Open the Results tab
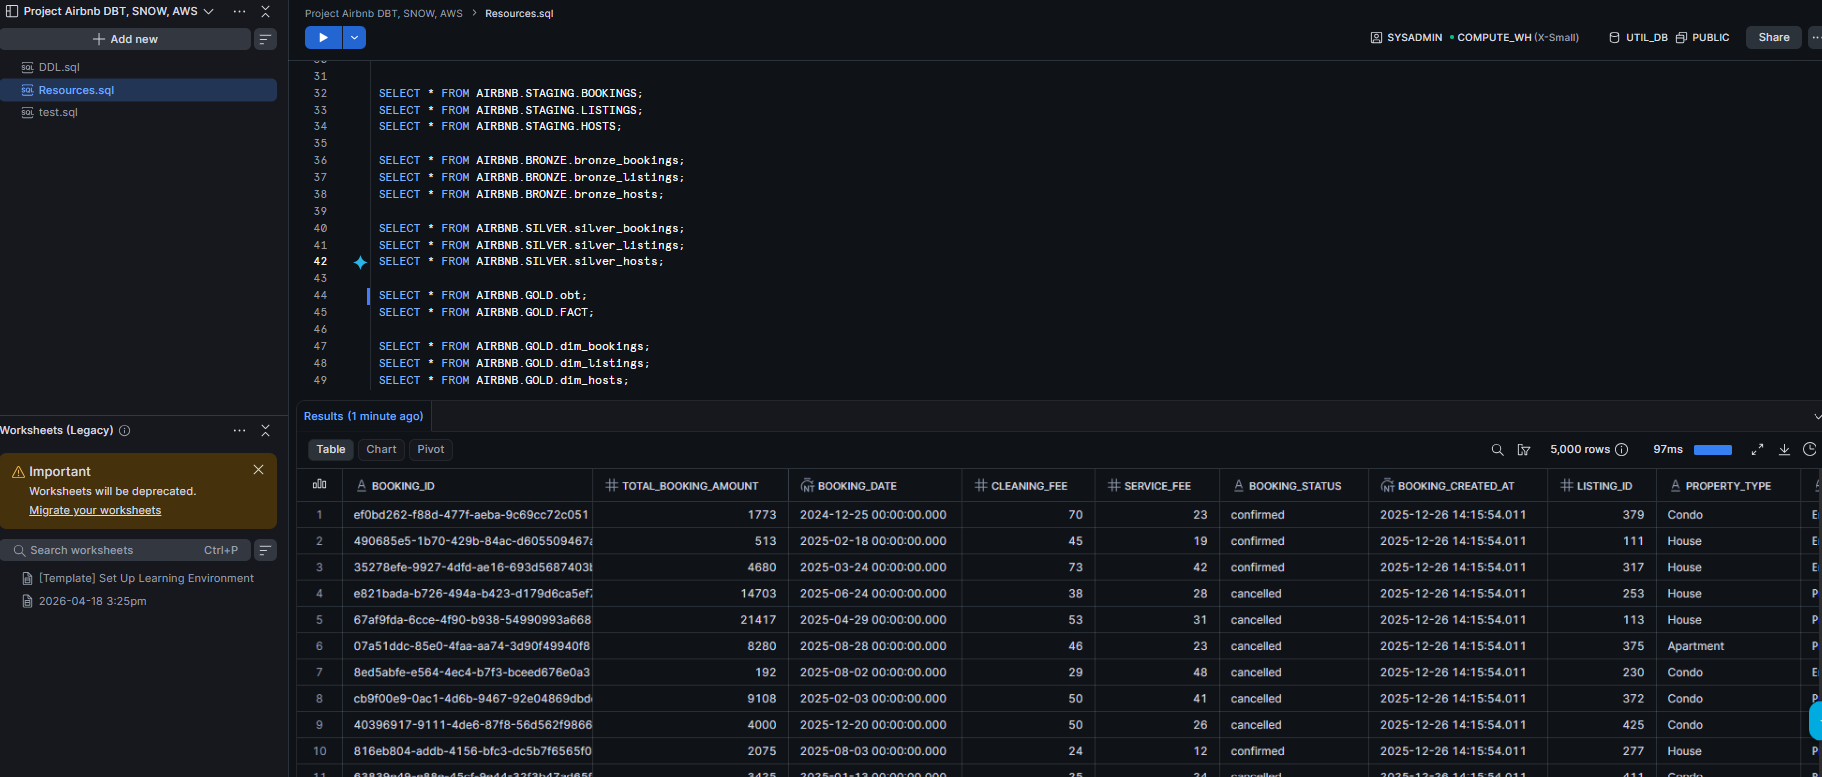1822x777 pixels. pos(363,416)
